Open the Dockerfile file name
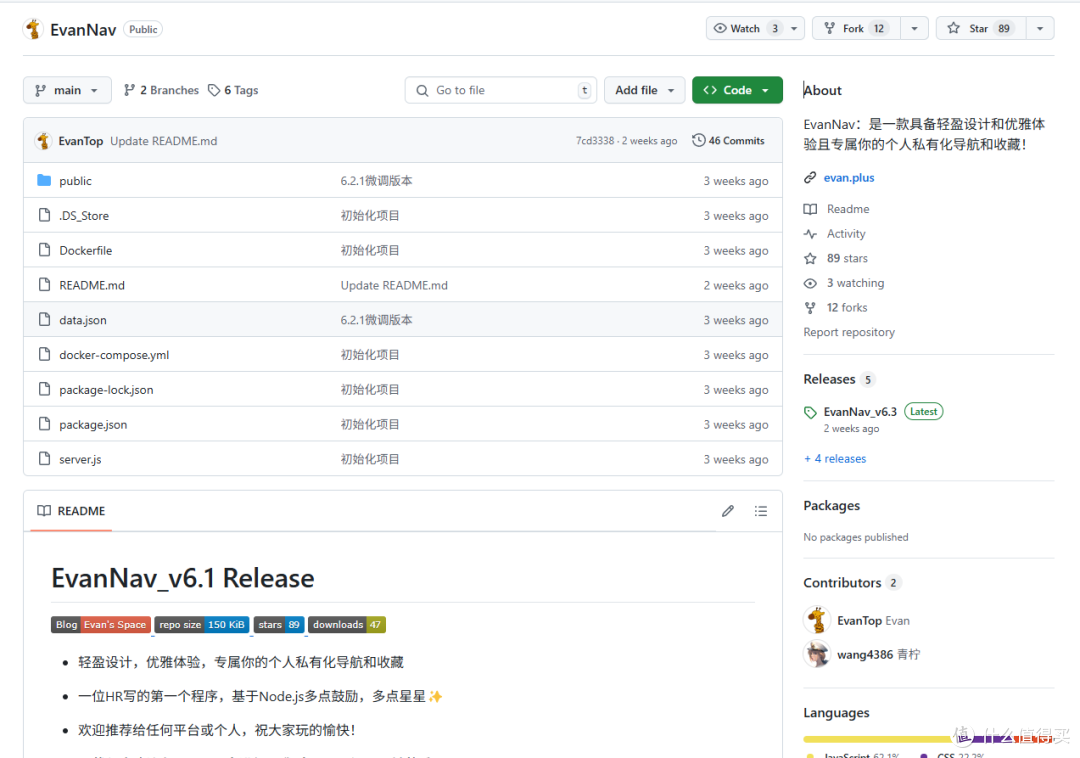The image size is (1080, 758). point(85,250)
